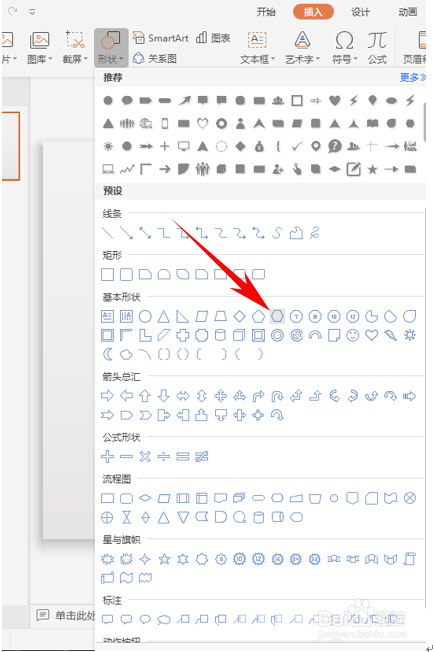Select the flowchart decision diamond
This screenshot has width=435, height=652.
tap(145, 498)
